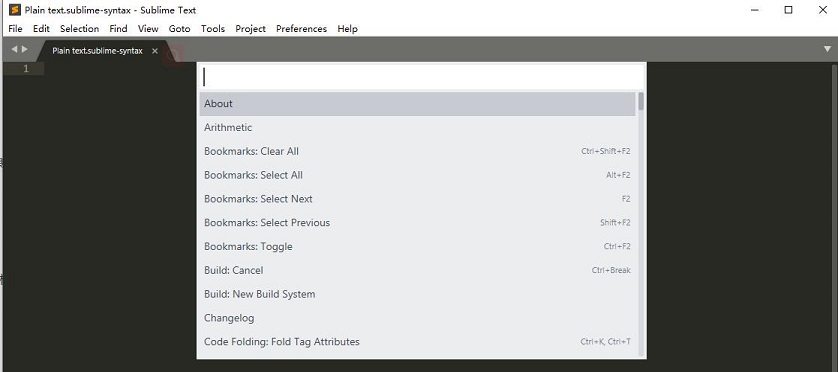Click the Sublime Text app icon in title bar

[14, 10]
